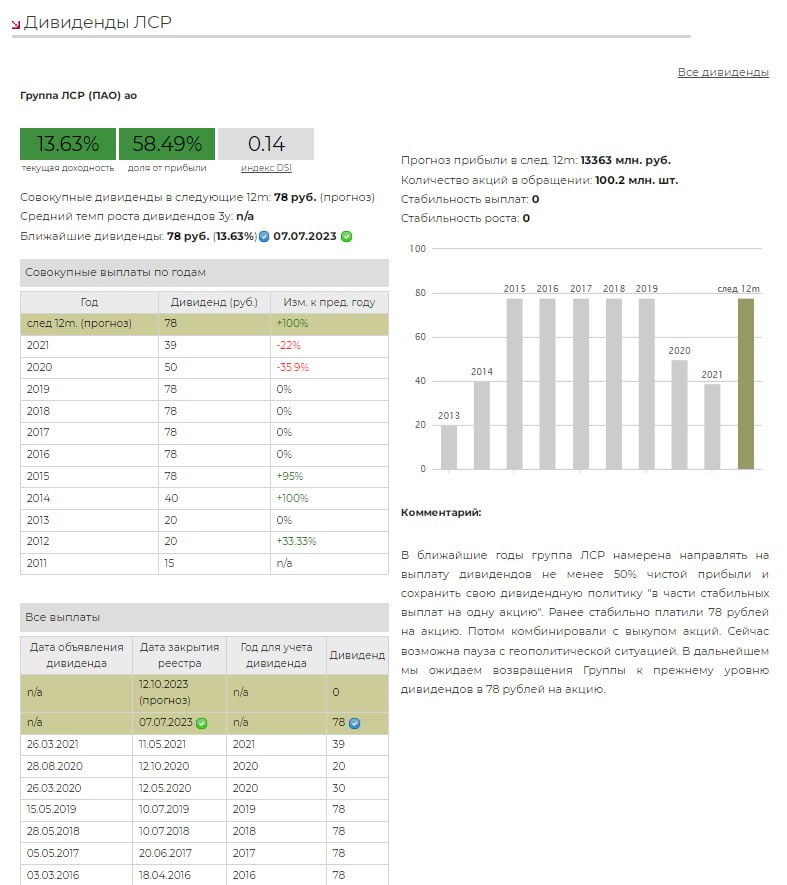Click the 2021 bar in the chart
The height and width of the screenshot is (885, 787).
pos(712,426)
